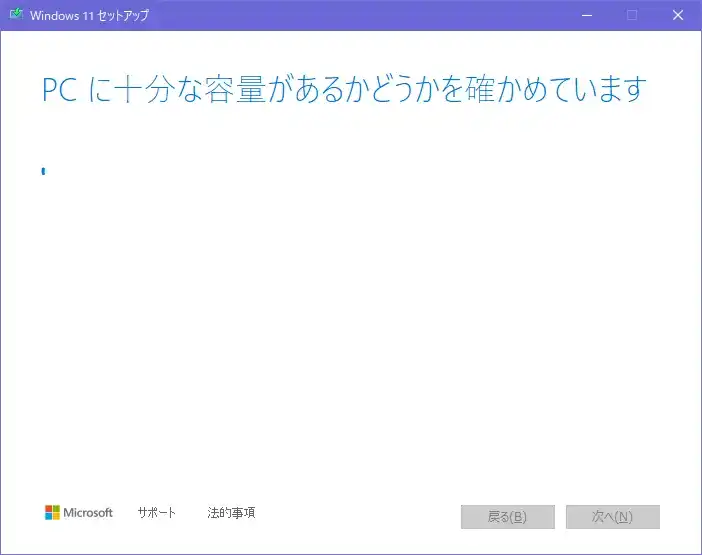Open the サポート link
This screenshot has width=702, height=555.
pyautogui.click(x=157, y=513)
